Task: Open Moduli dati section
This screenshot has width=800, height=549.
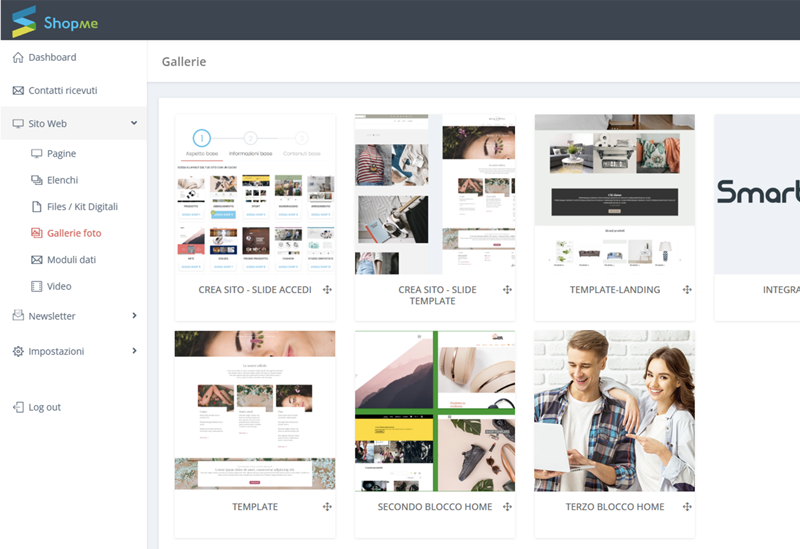Action: [71, 260]
